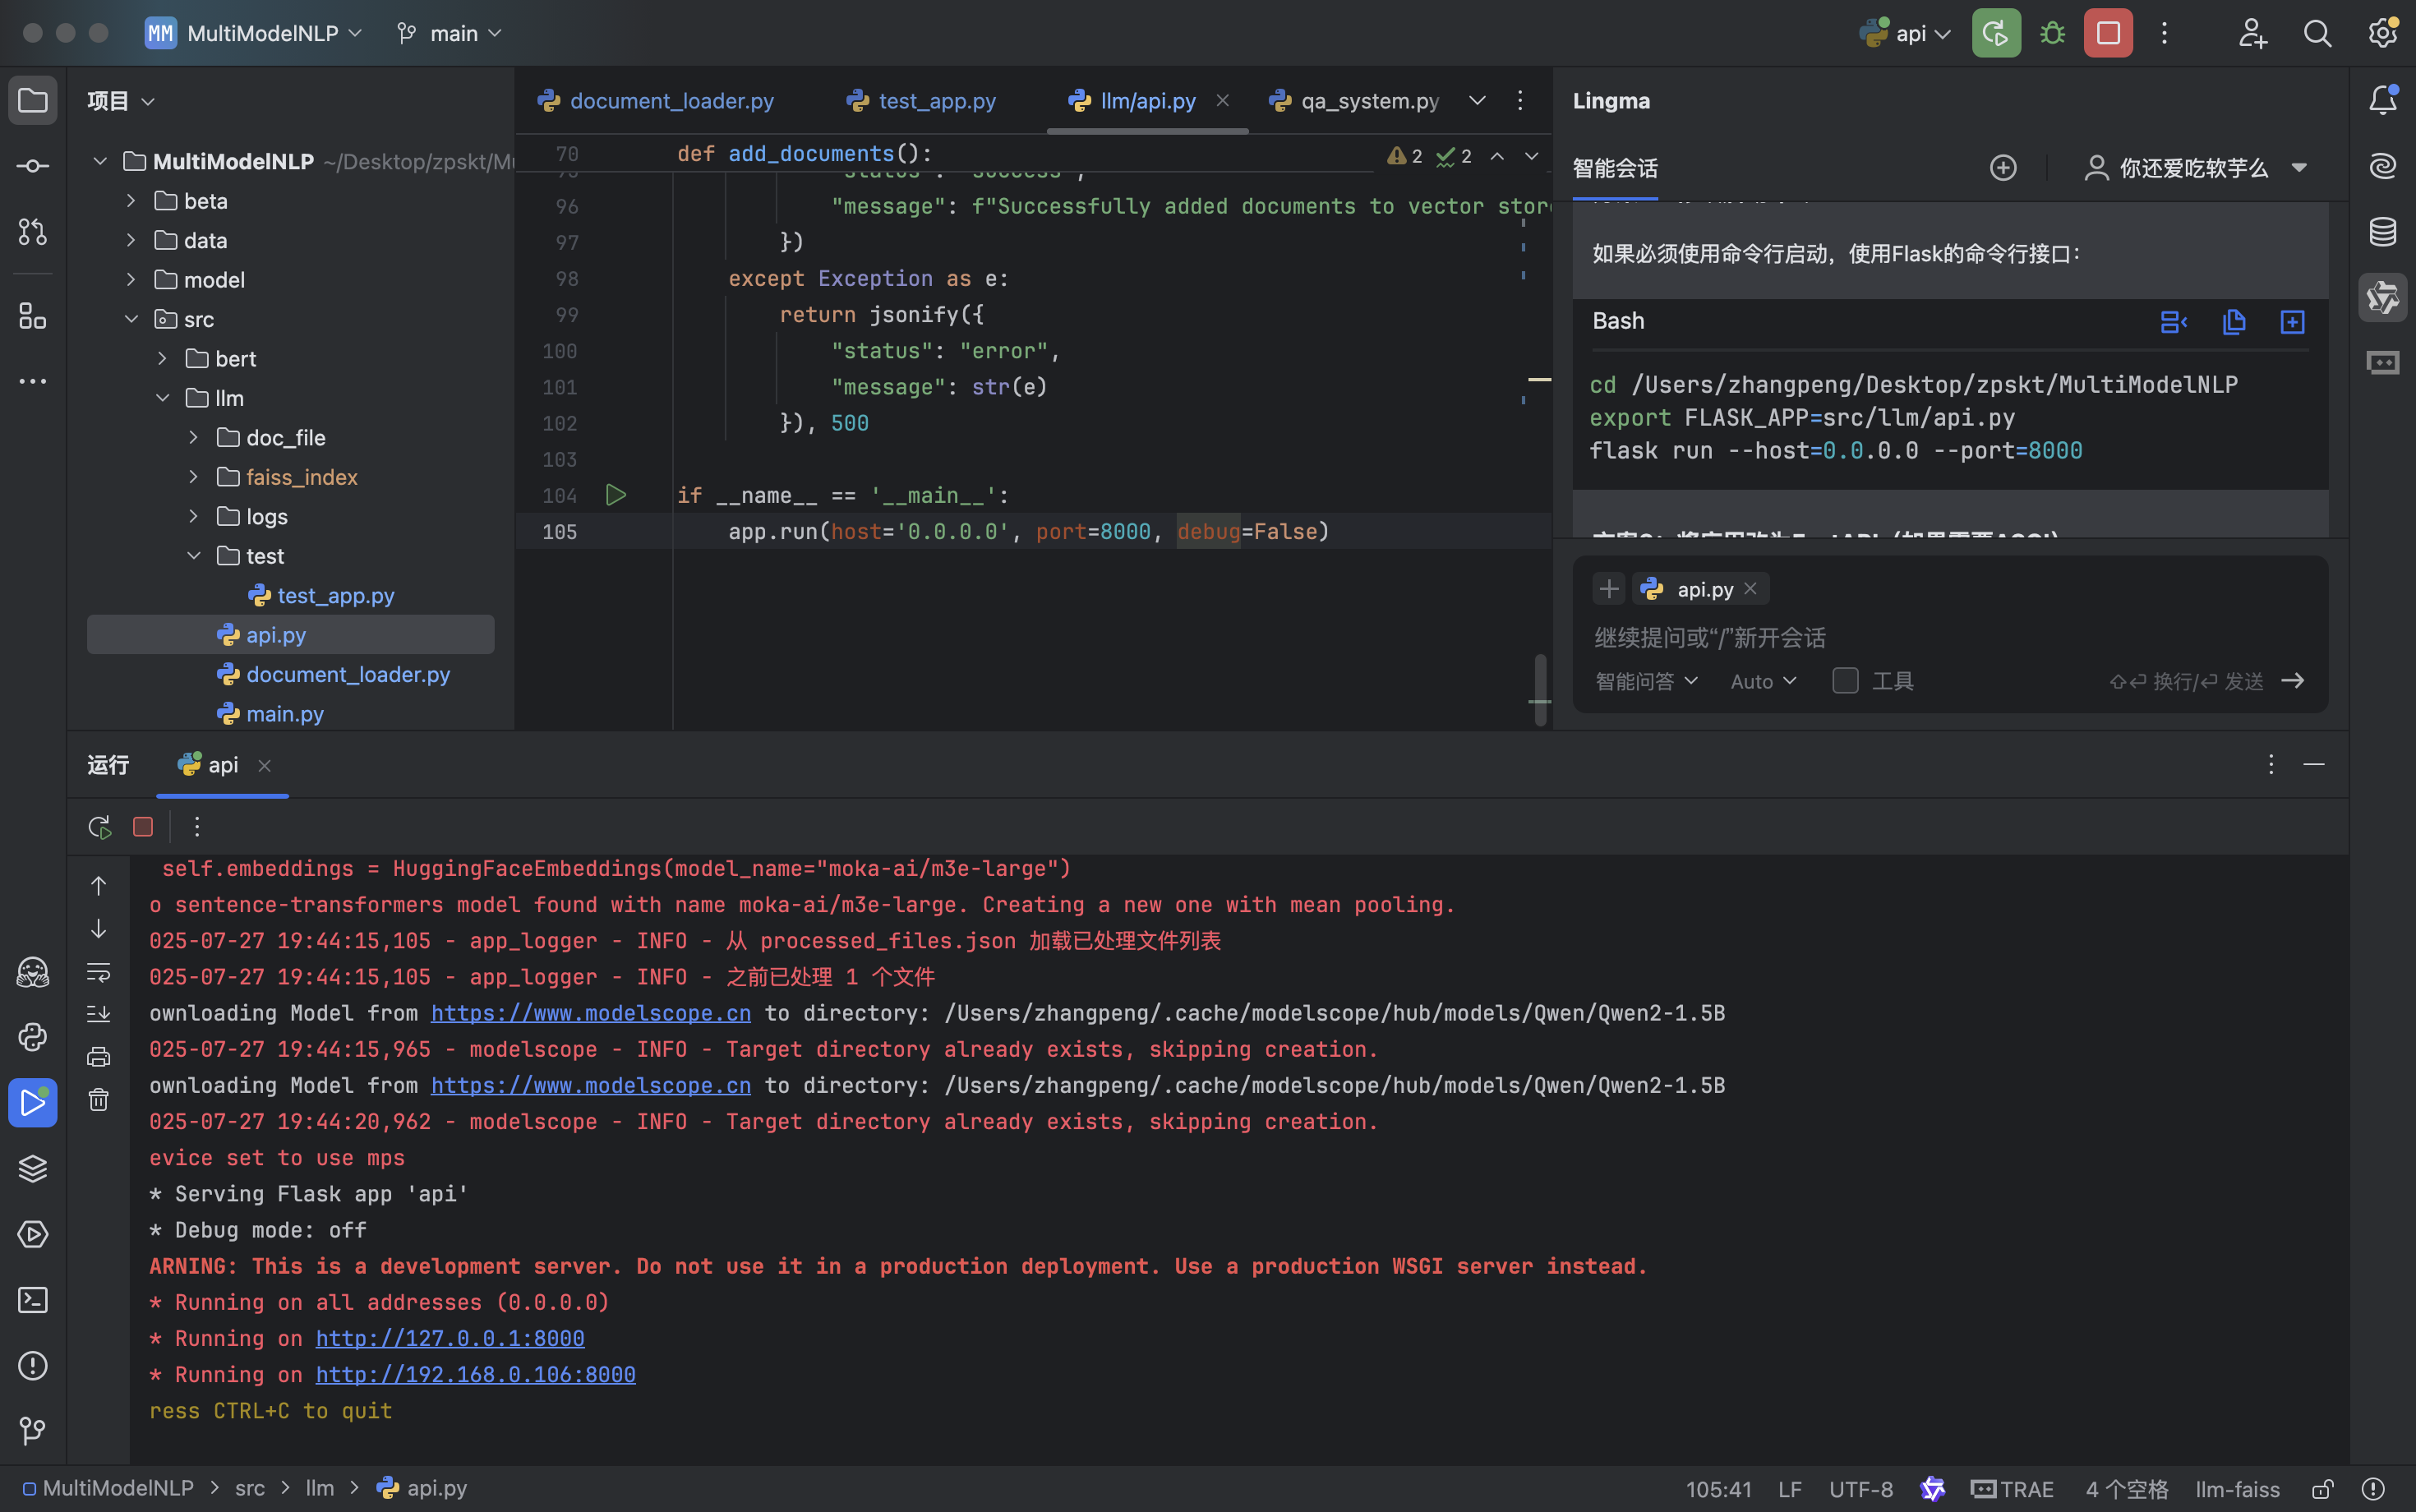Open the Terminal tool window
The width and height of the screenshot is (2416, 1512).
tap(32, 1300)
